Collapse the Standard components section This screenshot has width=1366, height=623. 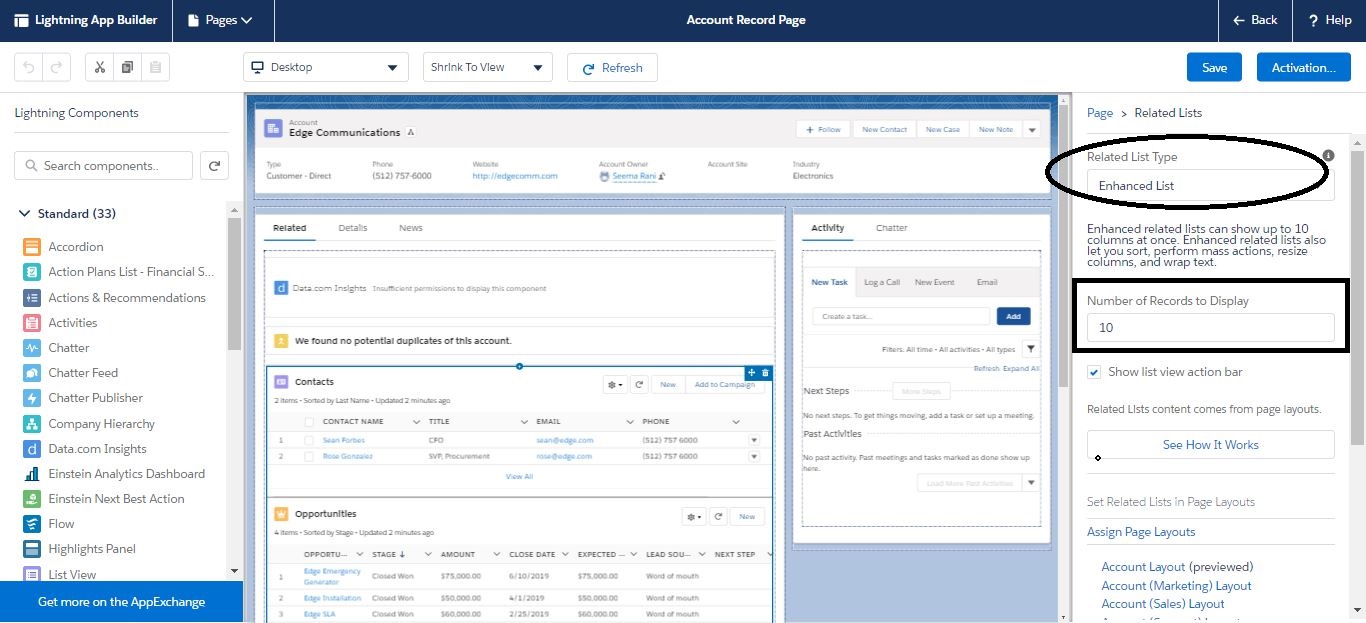24,213
